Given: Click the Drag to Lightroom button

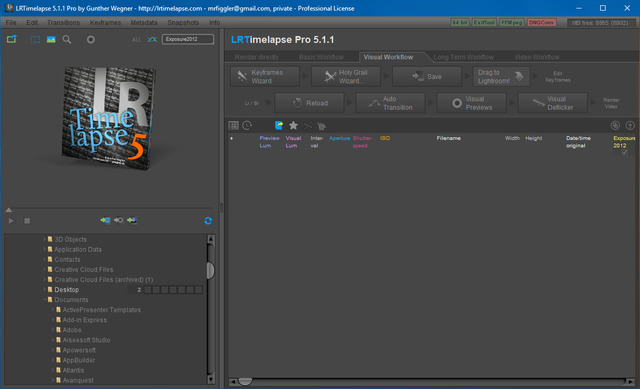Looking at the screenshot, I should (x=502, y=77).
